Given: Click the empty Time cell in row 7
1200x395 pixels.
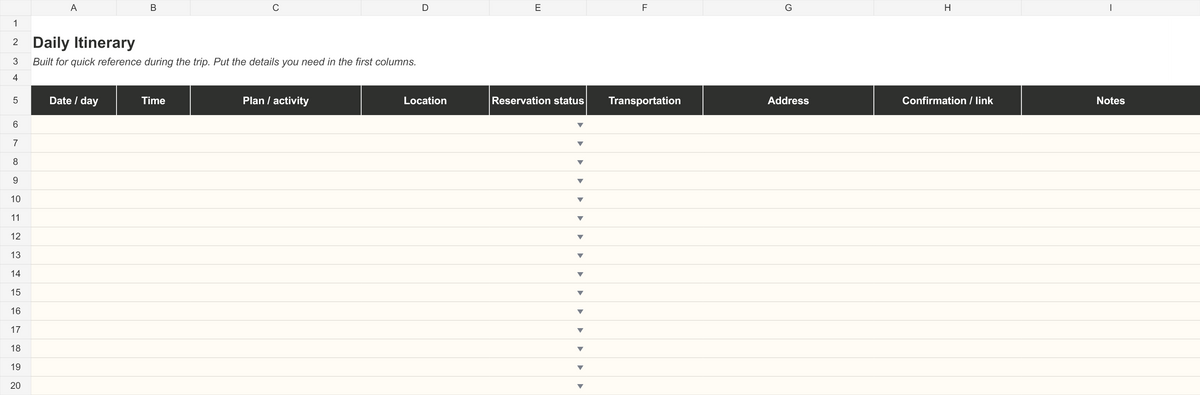Looking at the screenshot, I should 153,144.
